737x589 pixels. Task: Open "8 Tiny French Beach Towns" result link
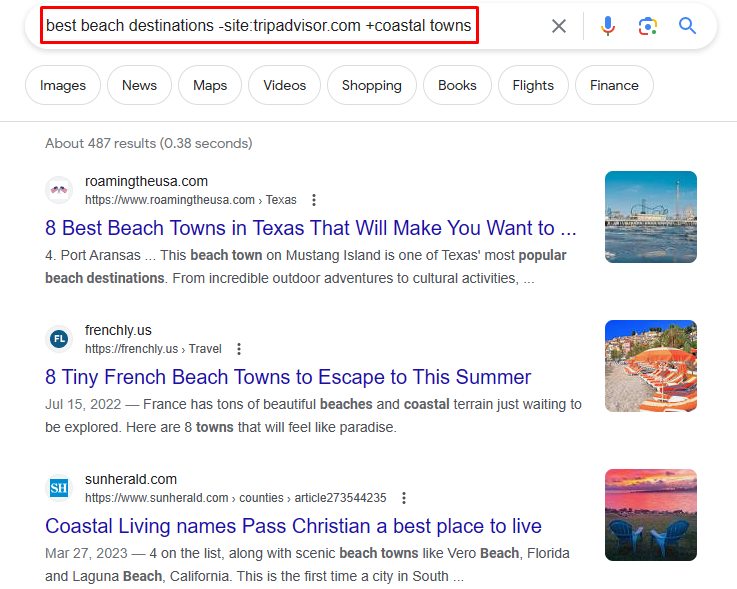click(x=288, y=377)
